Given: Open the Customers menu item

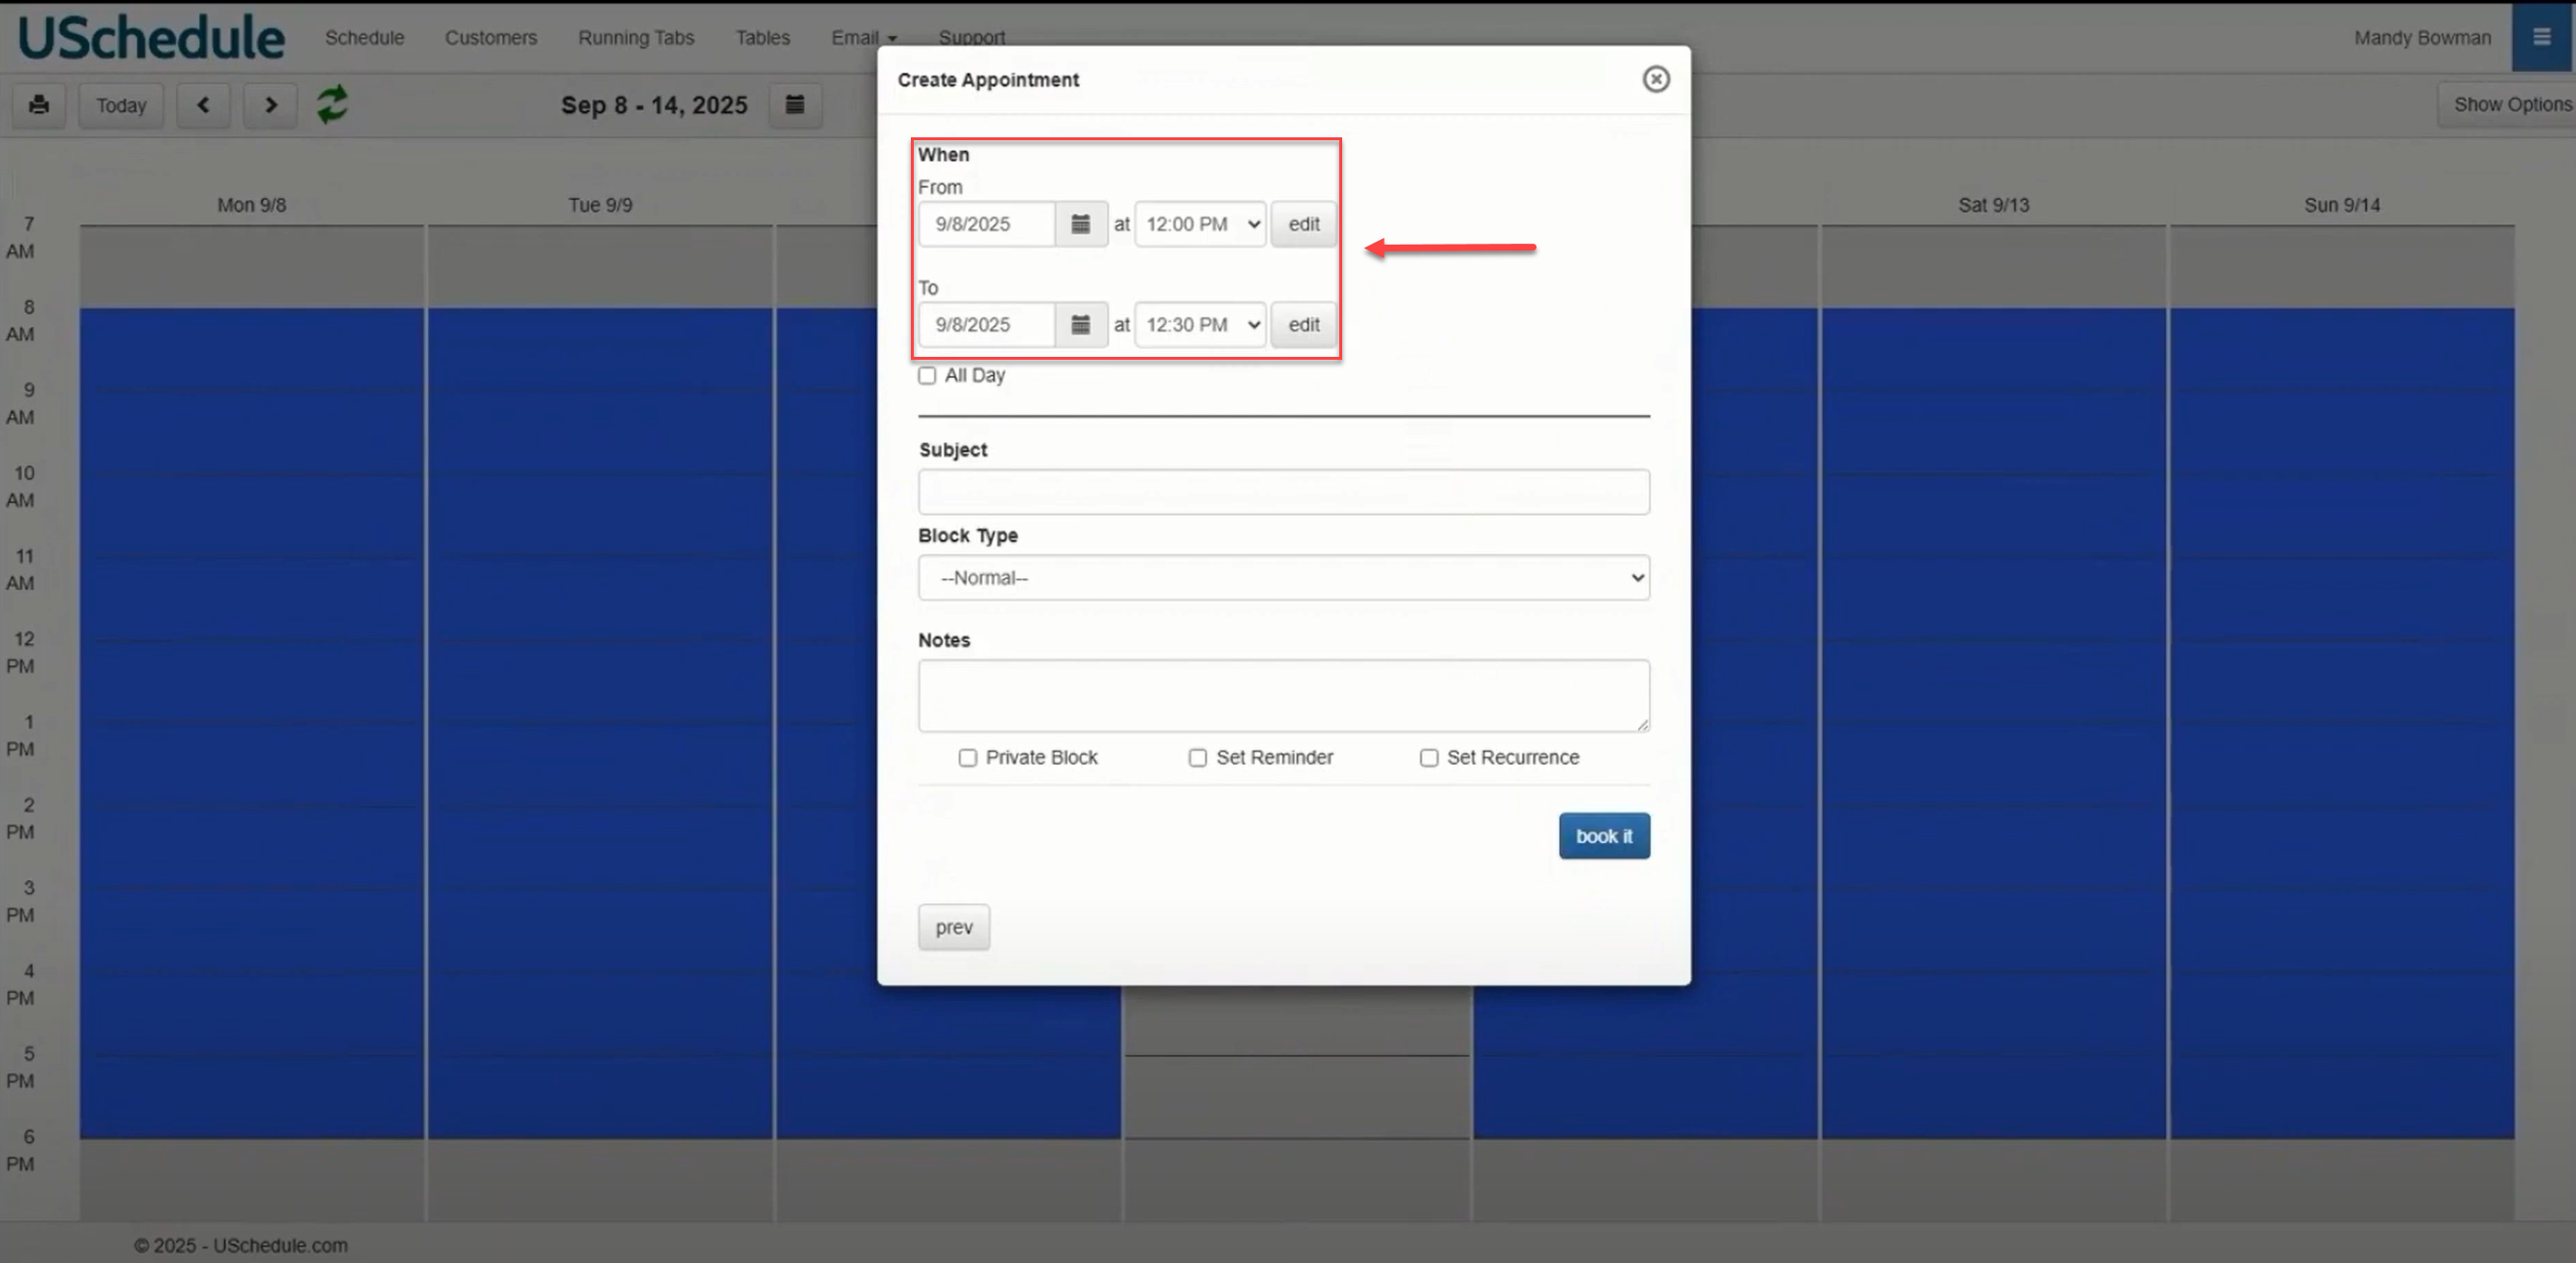Looking at the screenshot, I should tap(490, 38).
